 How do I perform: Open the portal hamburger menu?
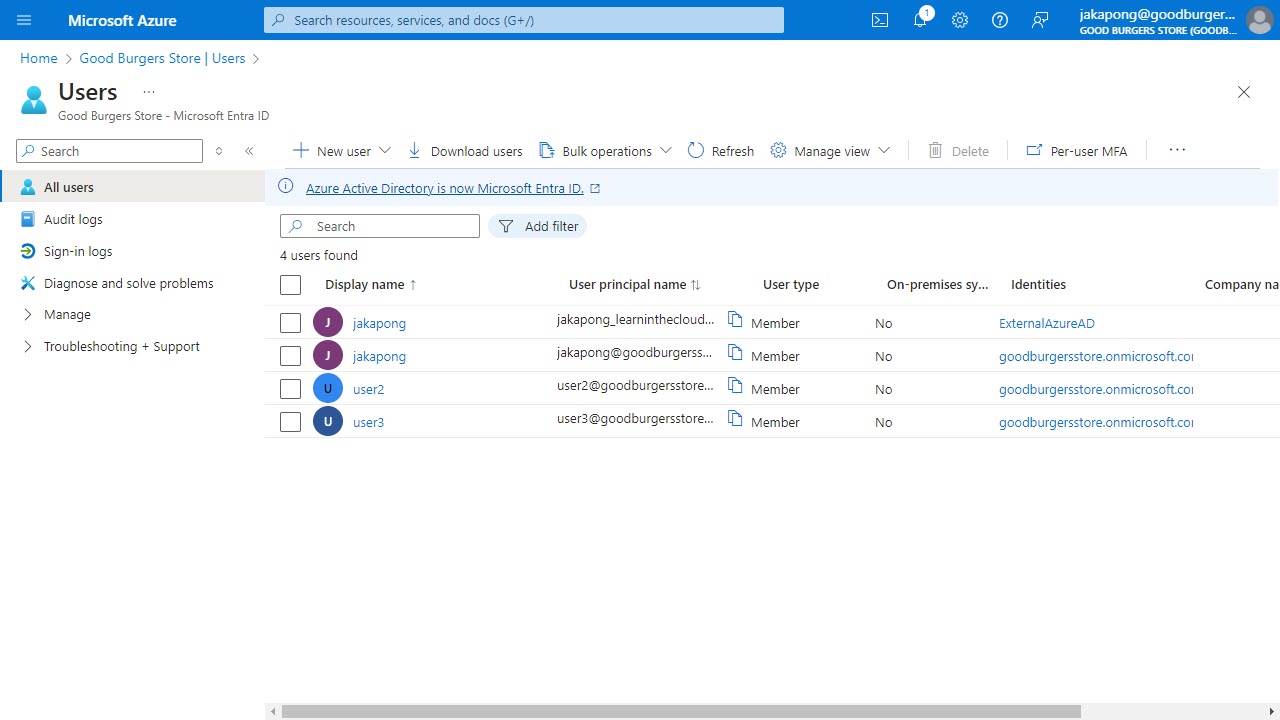pyautogui.click(x=24, y=20)
